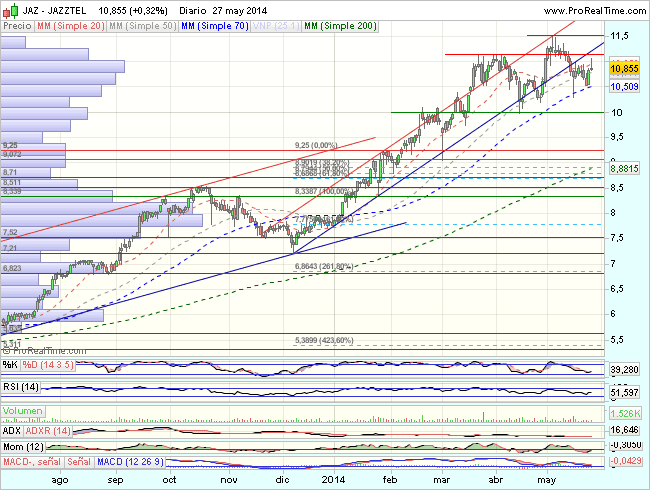The image size is (650, 490).
Task: Click the blue 10,509 moving average price tag
Action: (x=624, y=87)
